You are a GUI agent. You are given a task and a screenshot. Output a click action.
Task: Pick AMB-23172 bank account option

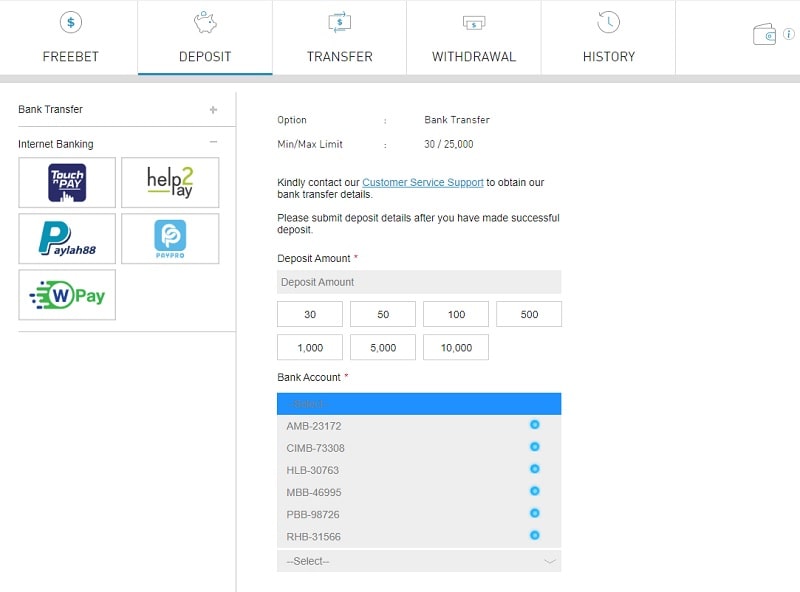point(419,426)
